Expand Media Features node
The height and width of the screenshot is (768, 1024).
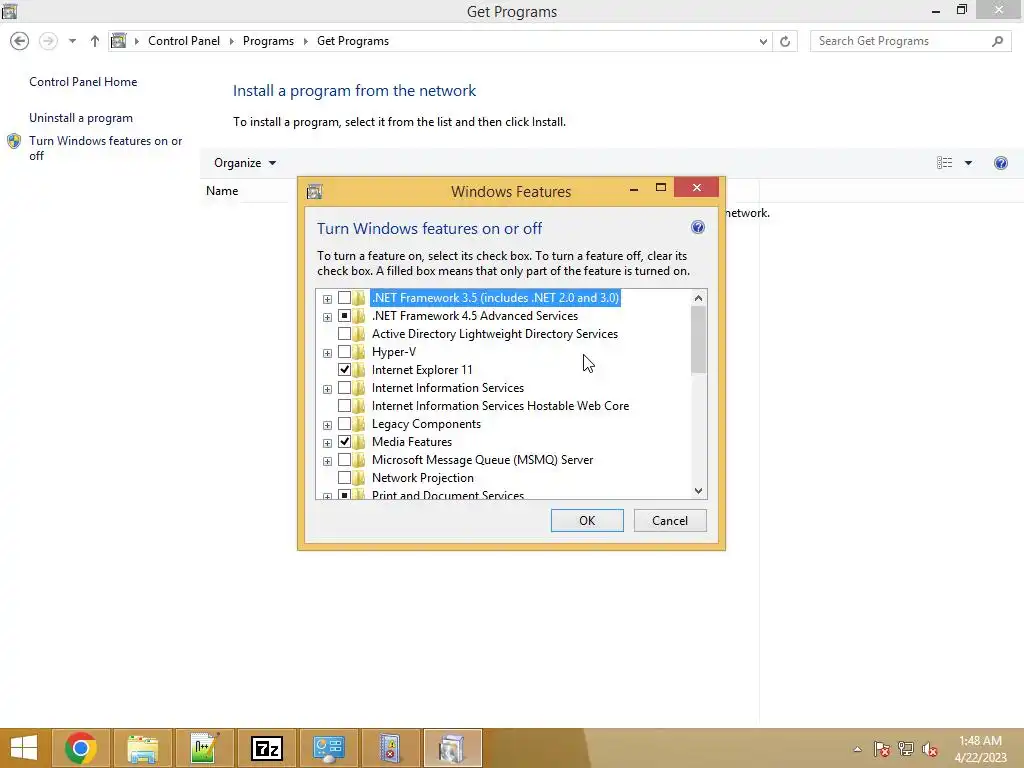(x=327, y=443)
